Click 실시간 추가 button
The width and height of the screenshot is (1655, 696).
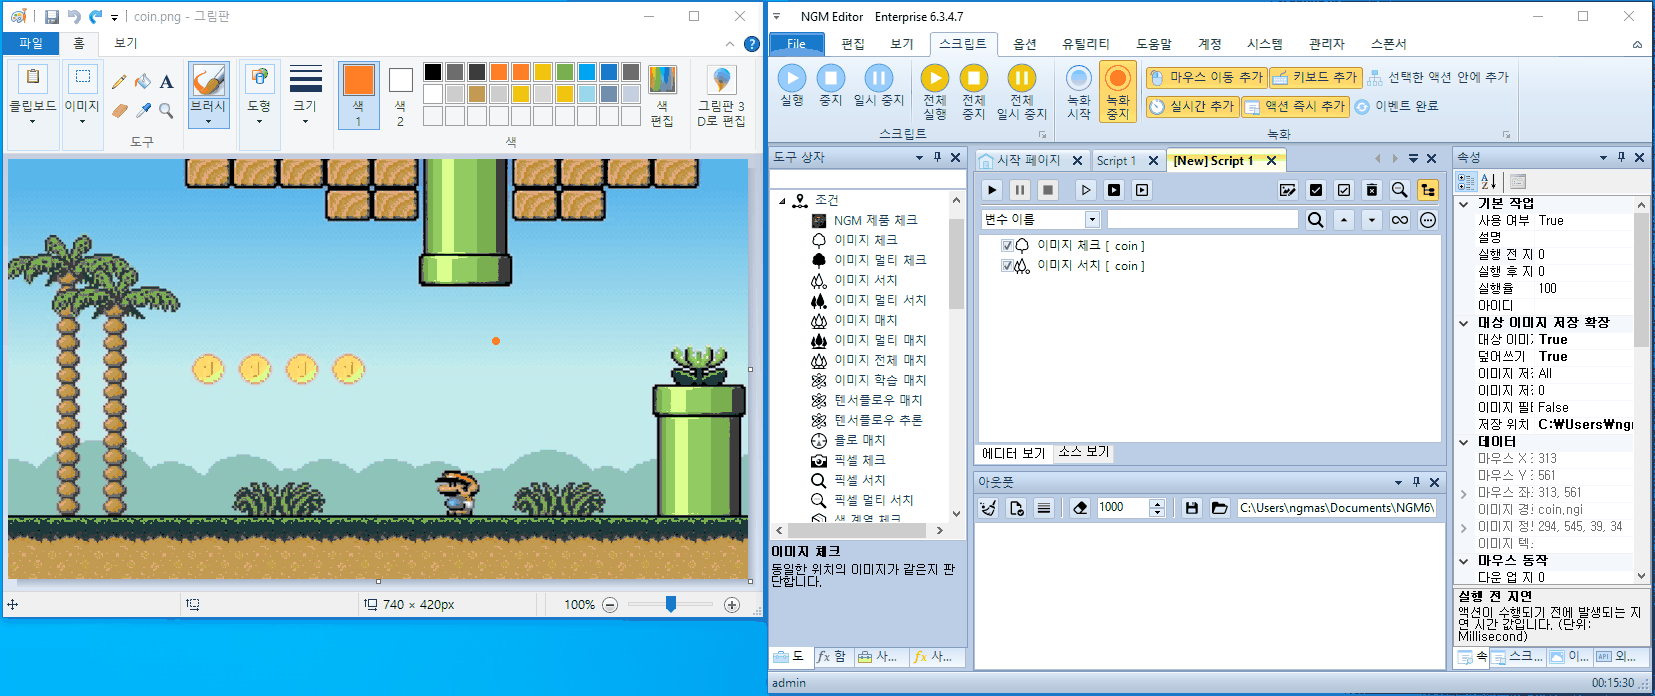(x=1192, y=106)
